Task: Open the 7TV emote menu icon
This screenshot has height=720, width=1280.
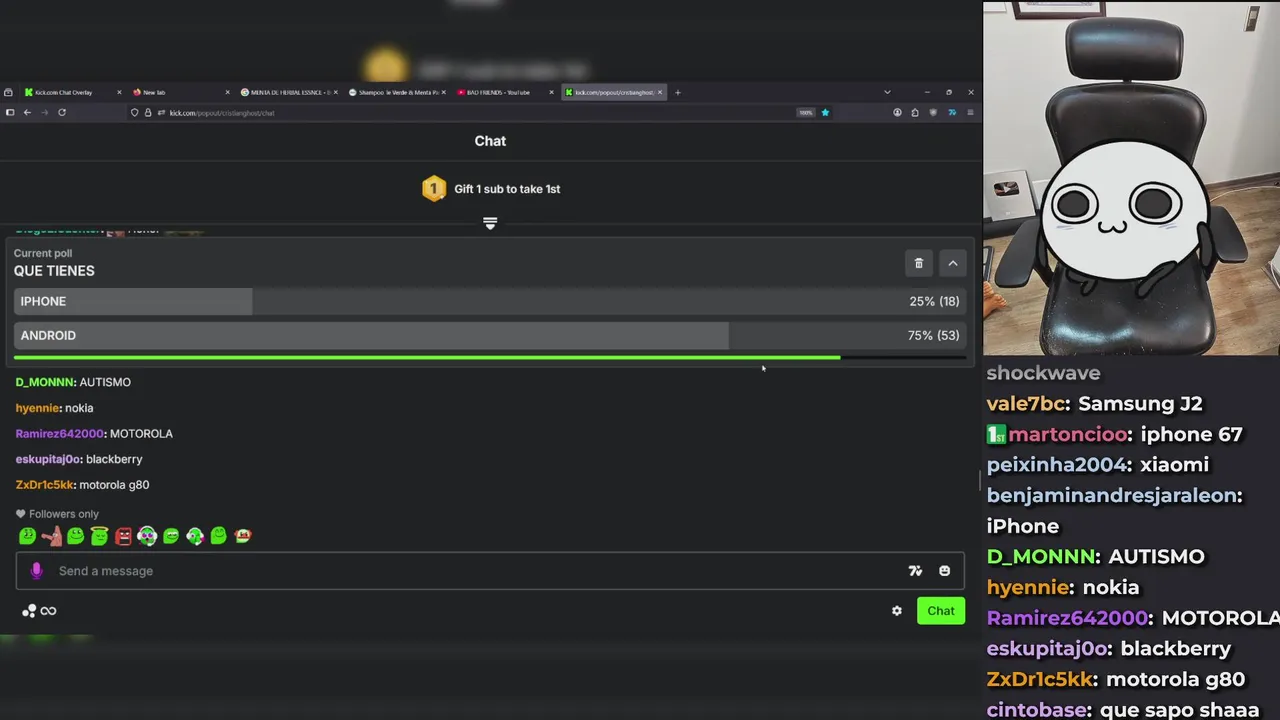Action: pos(915,571)
